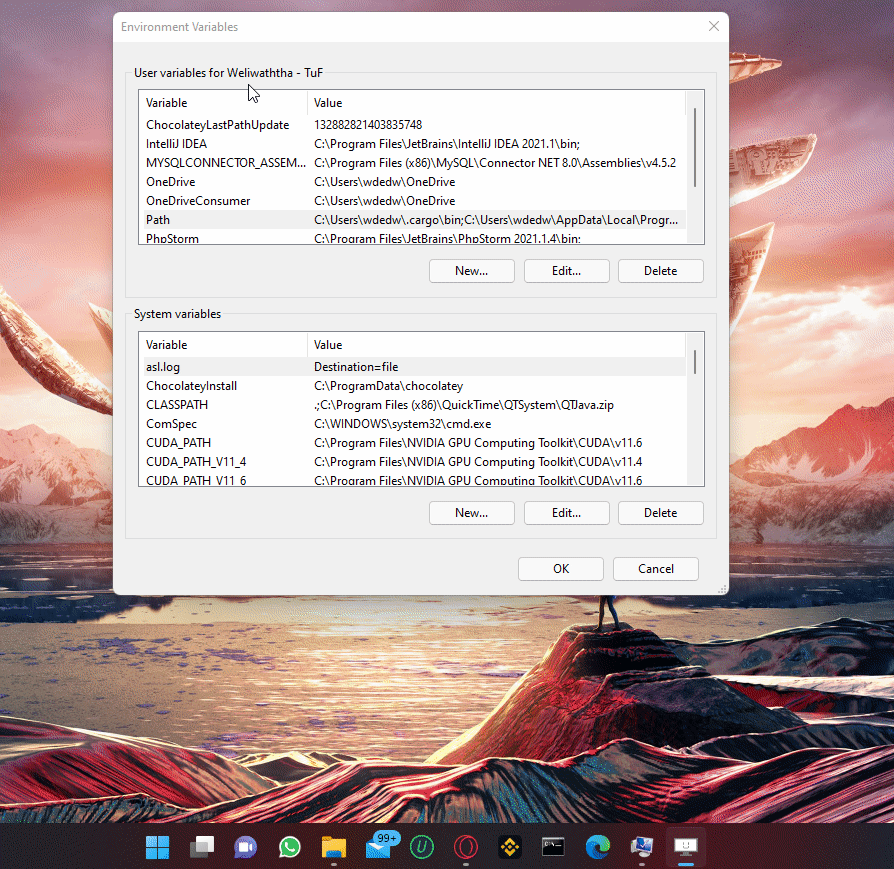Screen dimensions: 894x869
Task: Confirm the dialog with OK
Action: (x=561, y=568)
